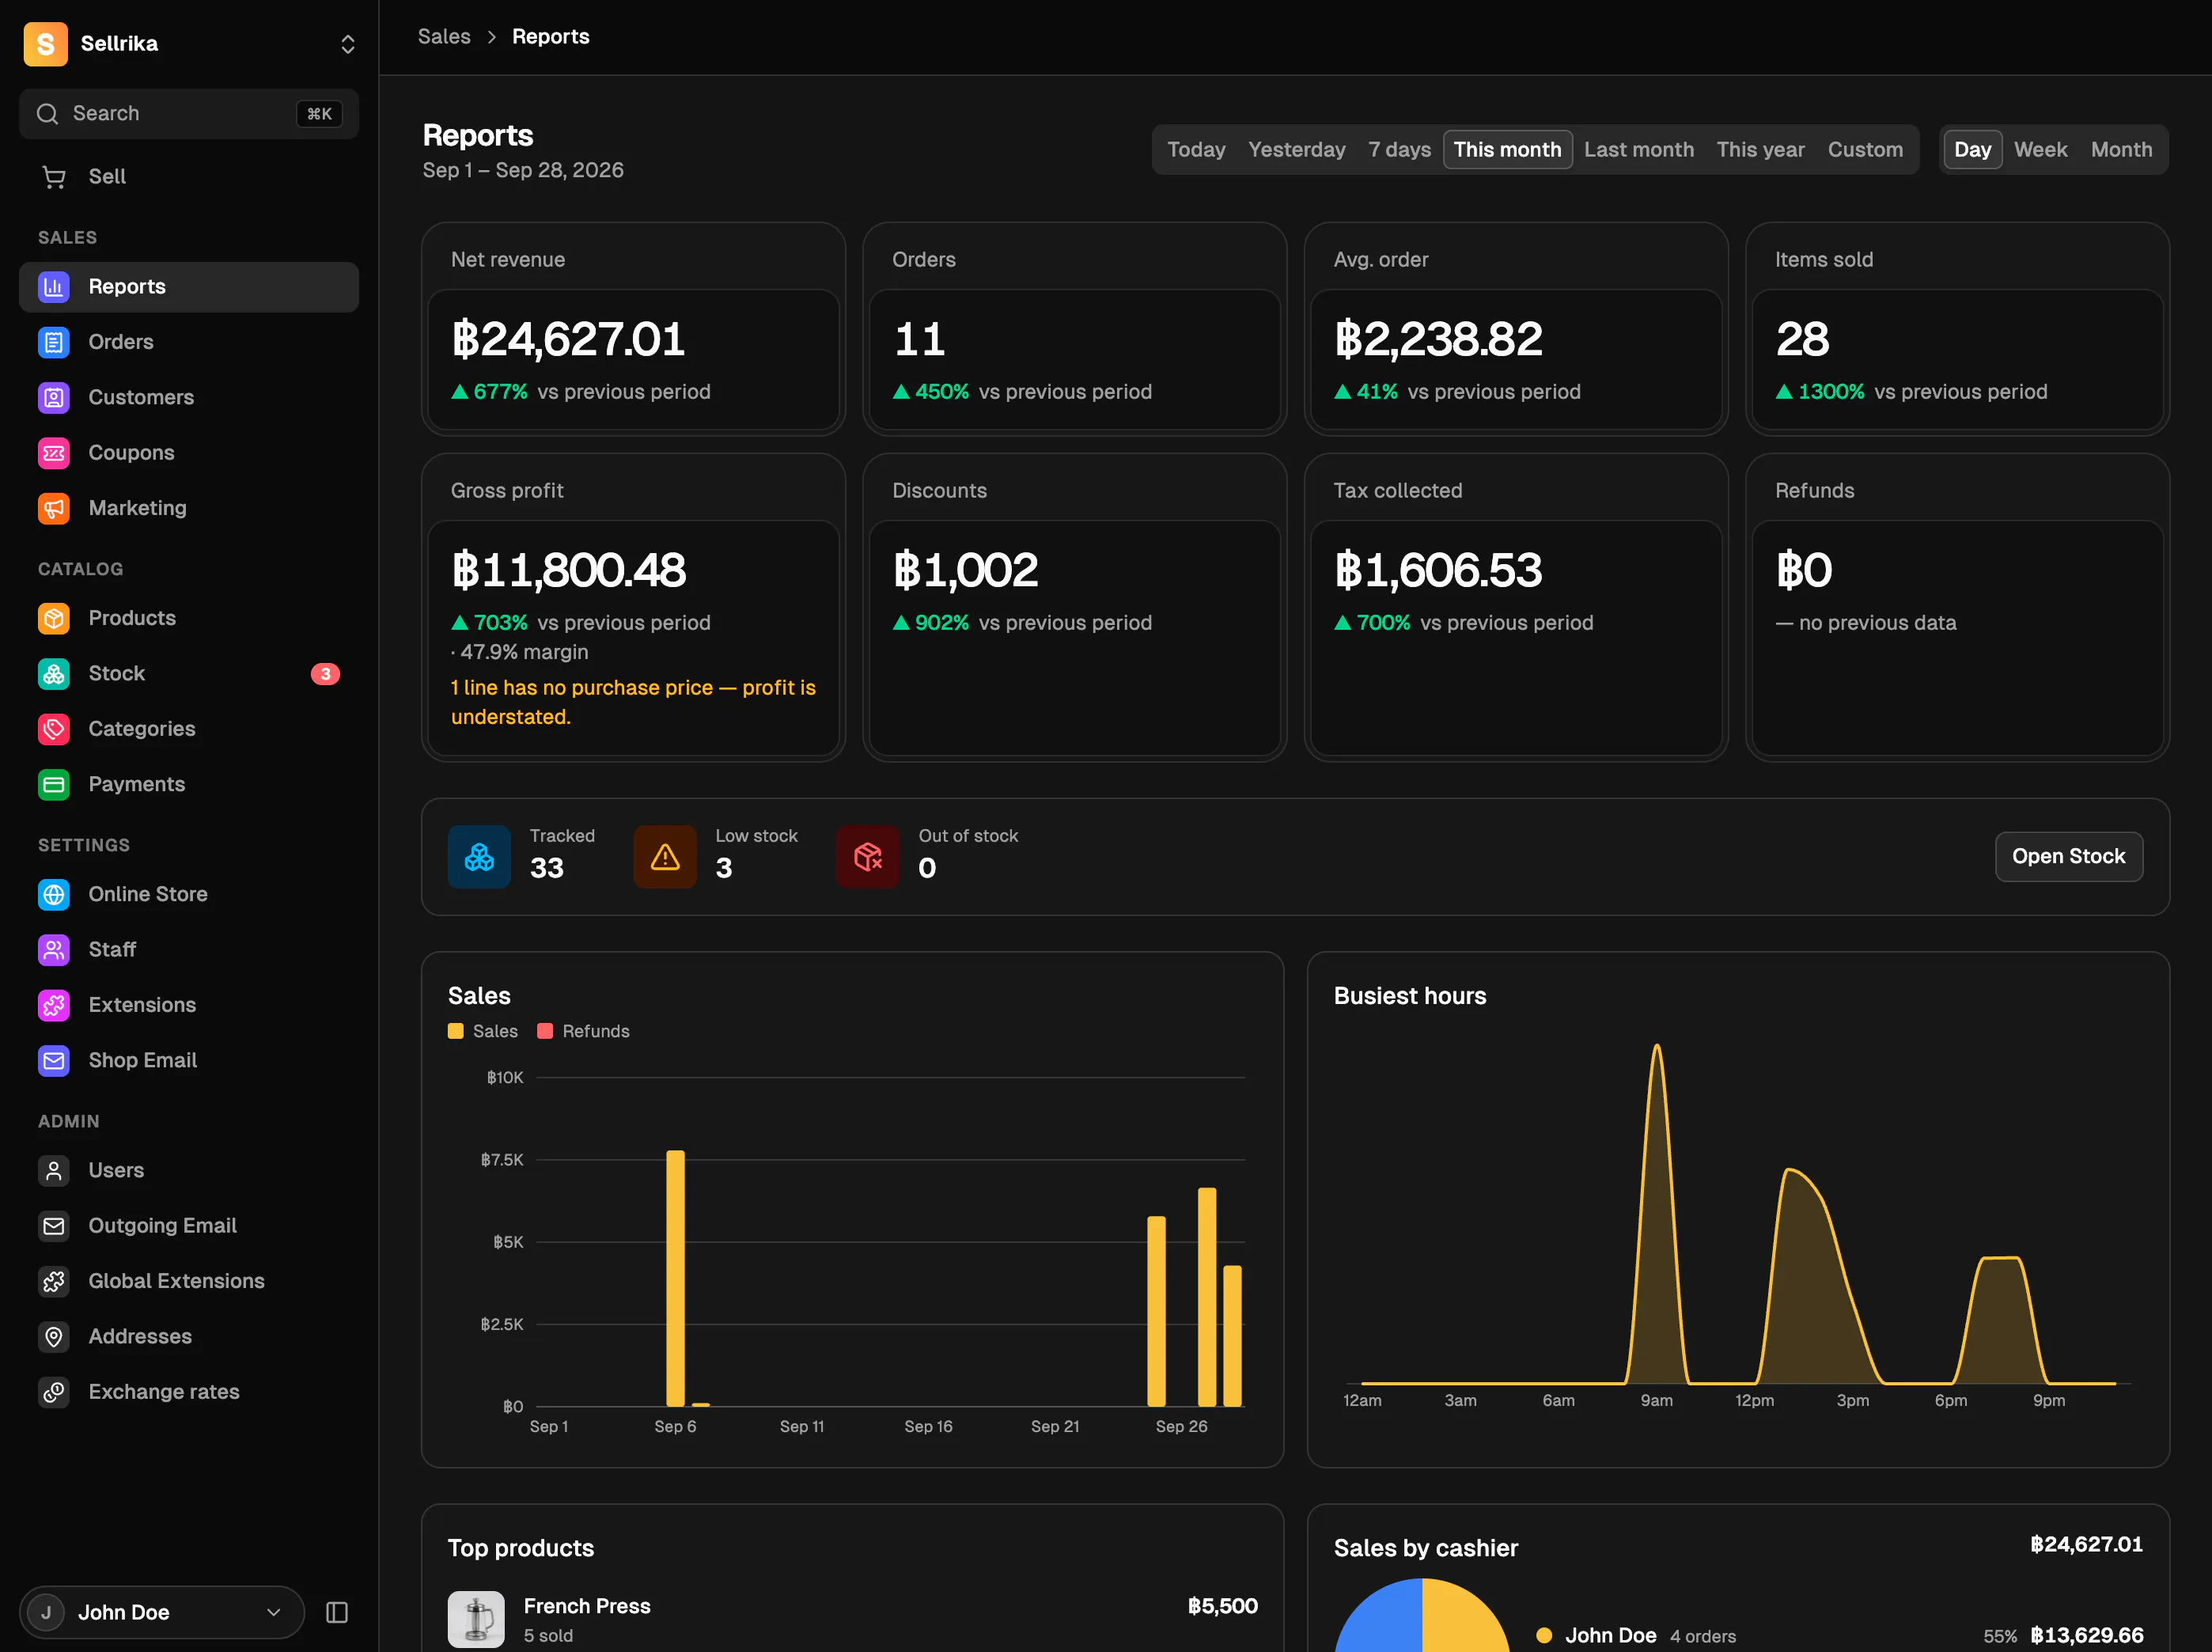Click the Exchange rates icon
Viewport: 2212px width, 1652px height.
click(54, 1392)
